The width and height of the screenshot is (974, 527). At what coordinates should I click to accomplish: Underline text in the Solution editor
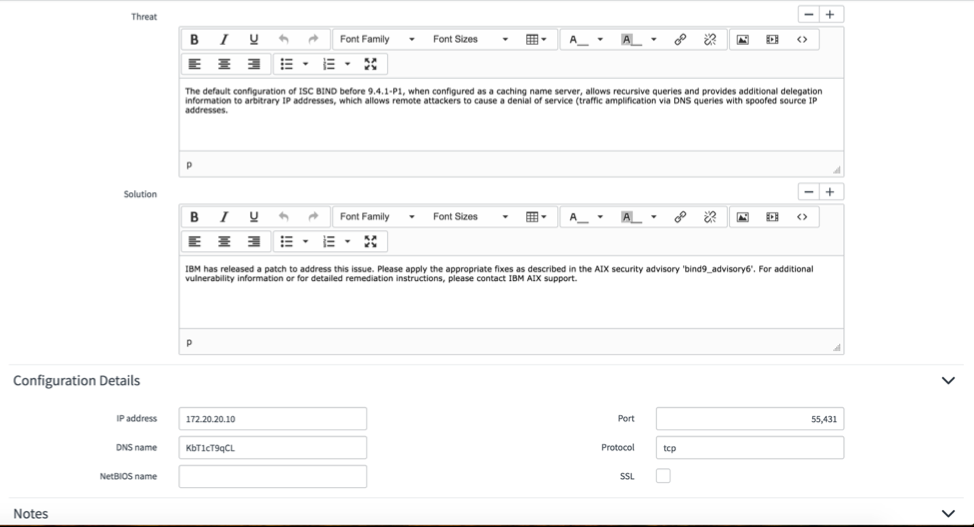coord(253,217)
